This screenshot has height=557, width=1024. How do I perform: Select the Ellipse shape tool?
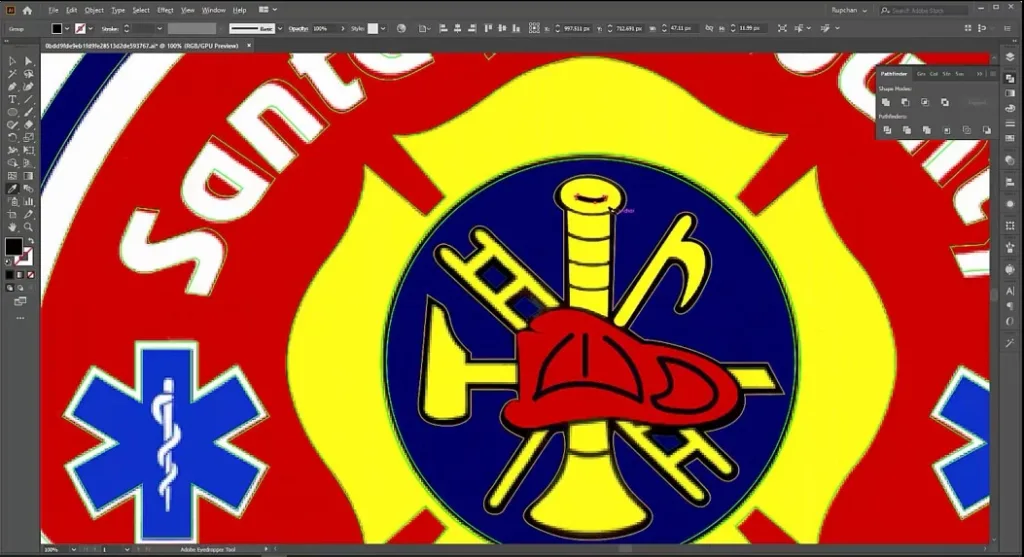coord(12,112)
